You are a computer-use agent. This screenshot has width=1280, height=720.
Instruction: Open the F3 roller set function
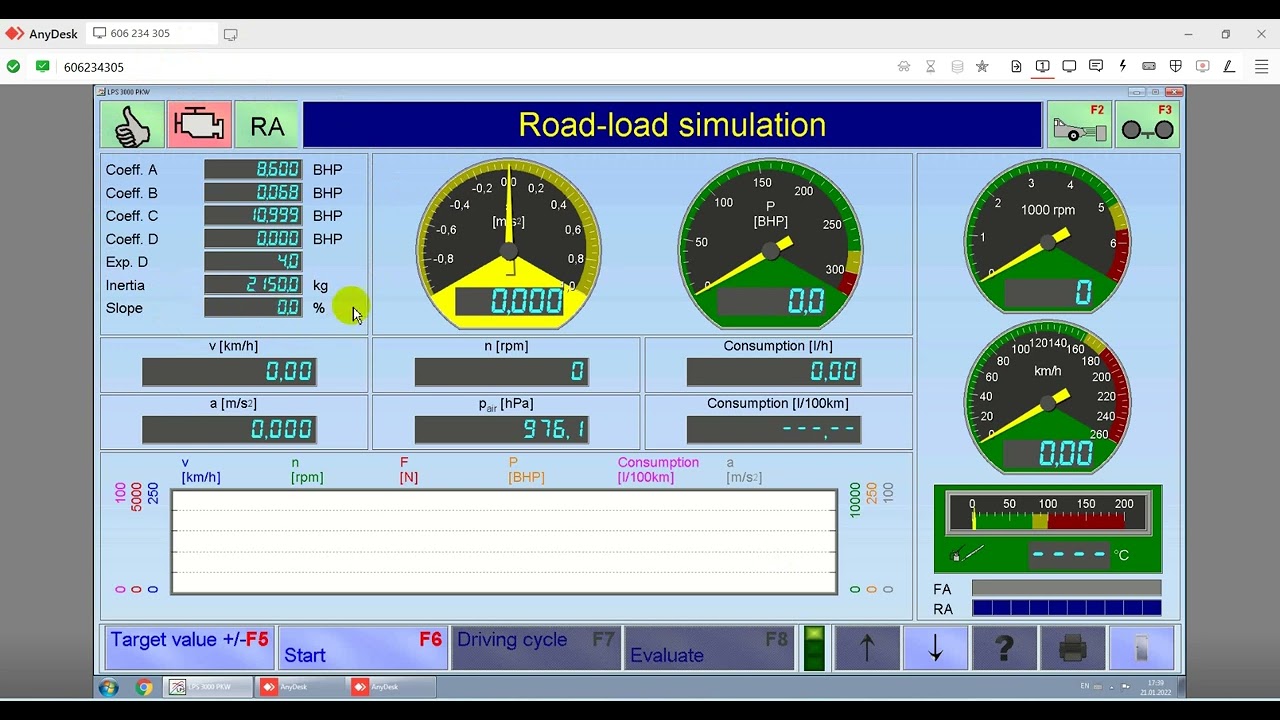1147,125
